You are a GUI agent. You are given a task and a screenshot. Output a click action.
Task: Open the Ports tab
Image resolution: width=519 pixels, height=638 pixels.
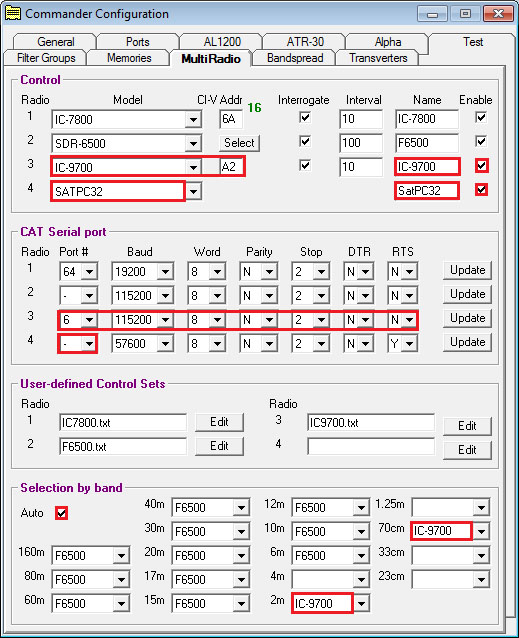pyautogui.click(x=137, y=42)
